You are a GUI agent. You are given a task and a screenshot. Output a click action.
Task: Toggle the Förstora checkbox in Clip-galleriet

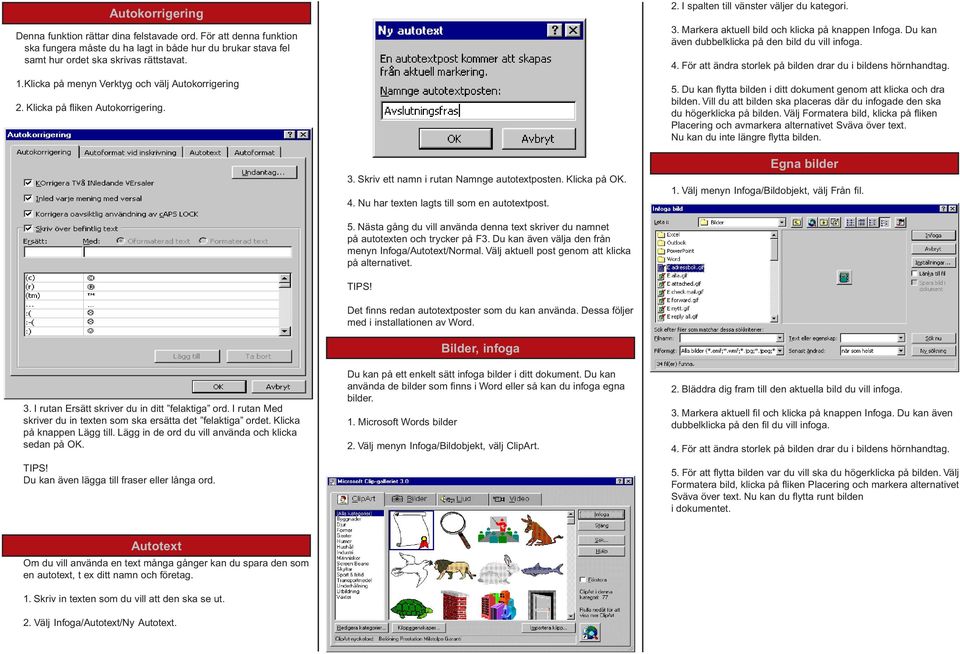[x=583, y=579]
